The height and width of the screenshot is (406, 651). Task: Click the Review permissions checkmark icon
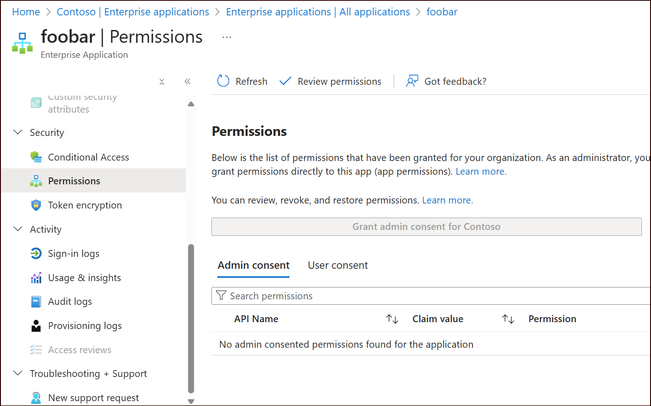click(x=286, y=81)
